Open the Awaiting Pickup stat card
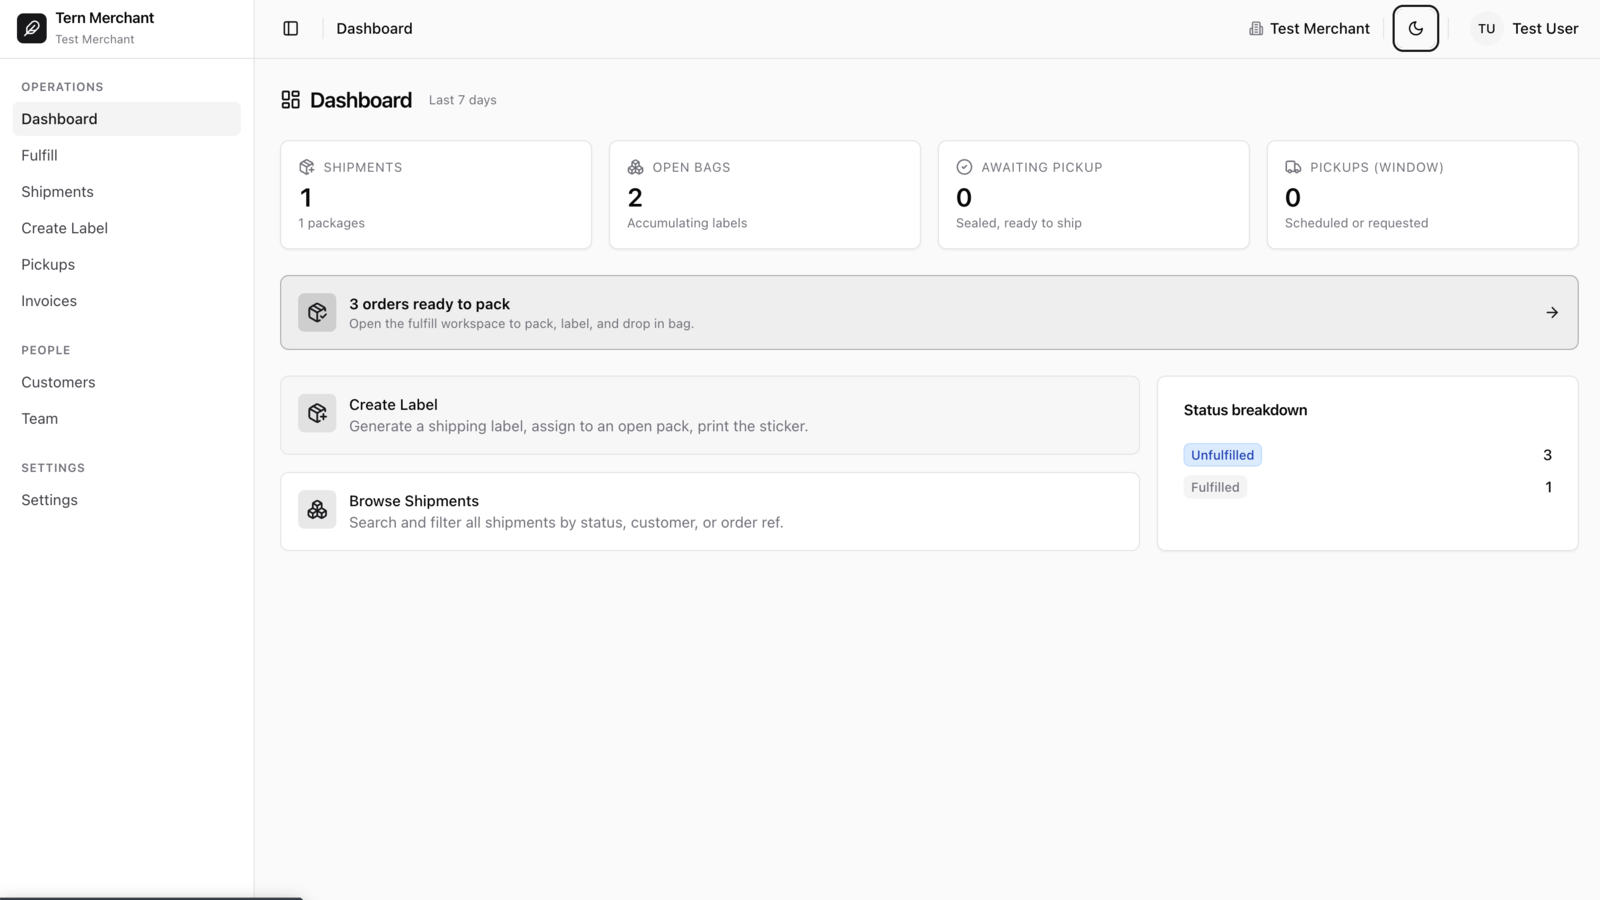 point(1094,194)
